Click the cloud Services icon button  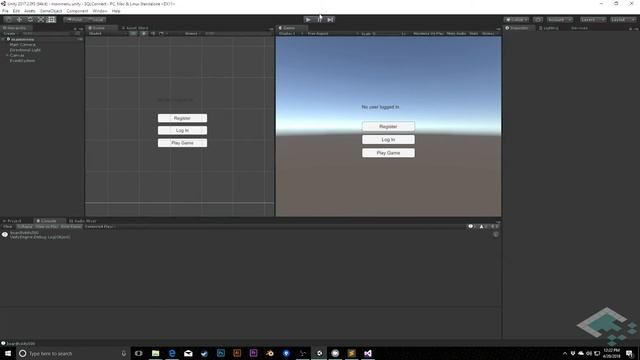pos(538,20)
